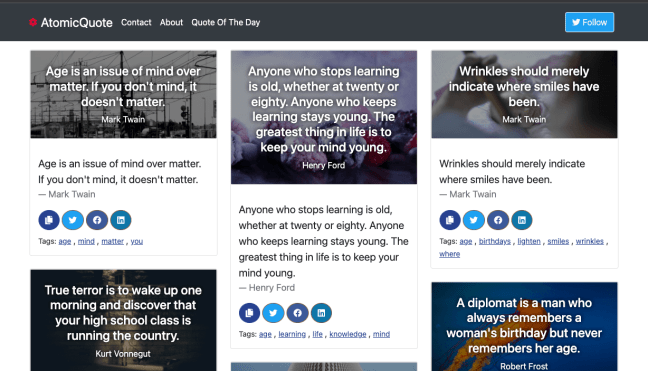Viewport: 648px width, 371px height.
Task: Open 'mind' tag under 'Age is an issue' quote
Action: [86, 241]
